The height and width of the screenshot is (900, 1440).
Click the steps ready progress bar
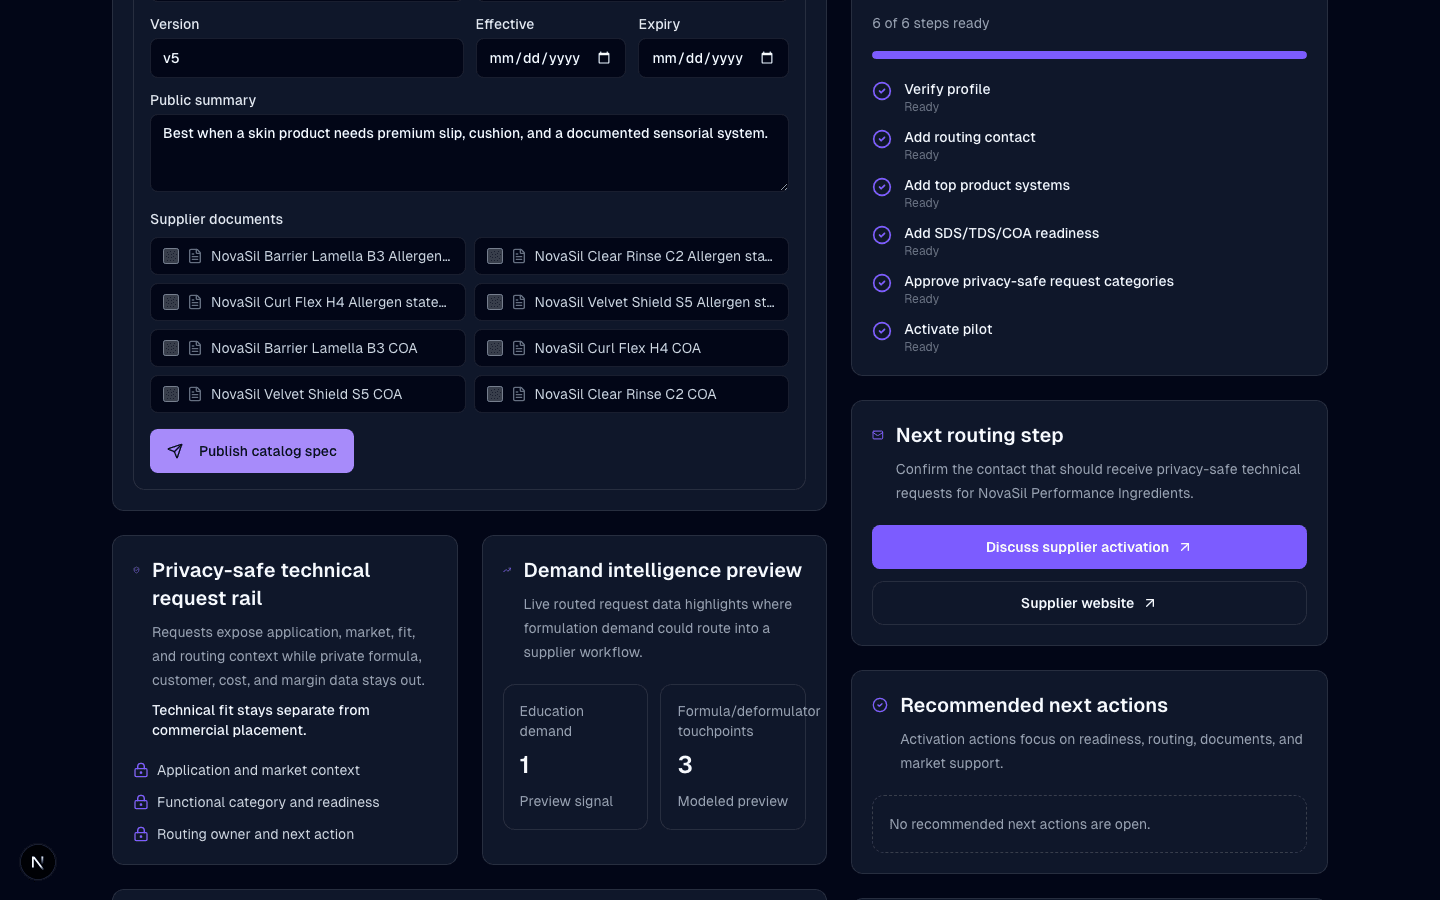(1089, 55)
